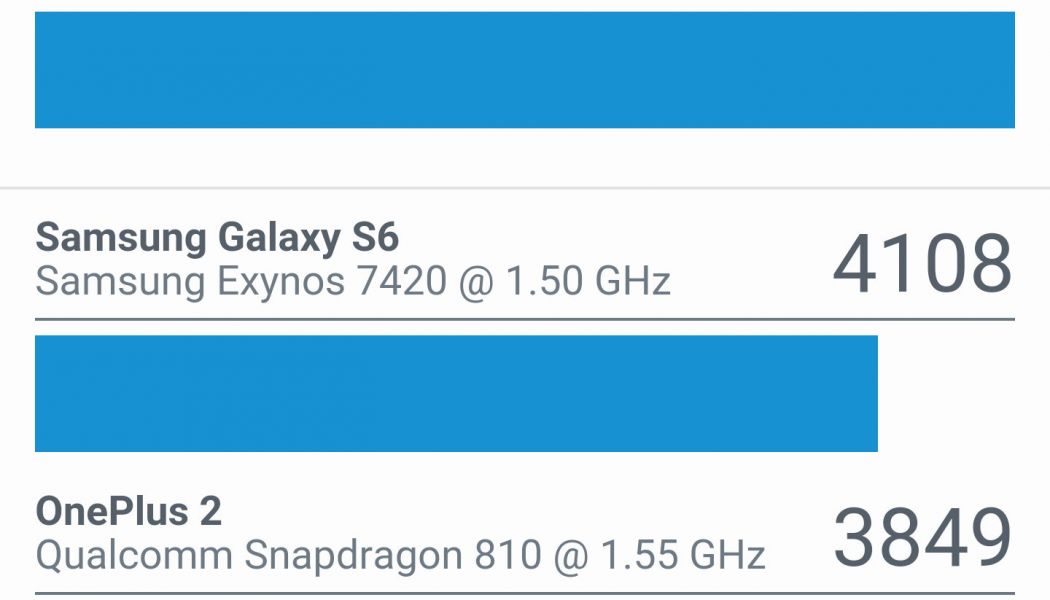Click the Samsung Exynos 7420 processor line
This screenshot has width=1050, height=600.
point(352,282)
